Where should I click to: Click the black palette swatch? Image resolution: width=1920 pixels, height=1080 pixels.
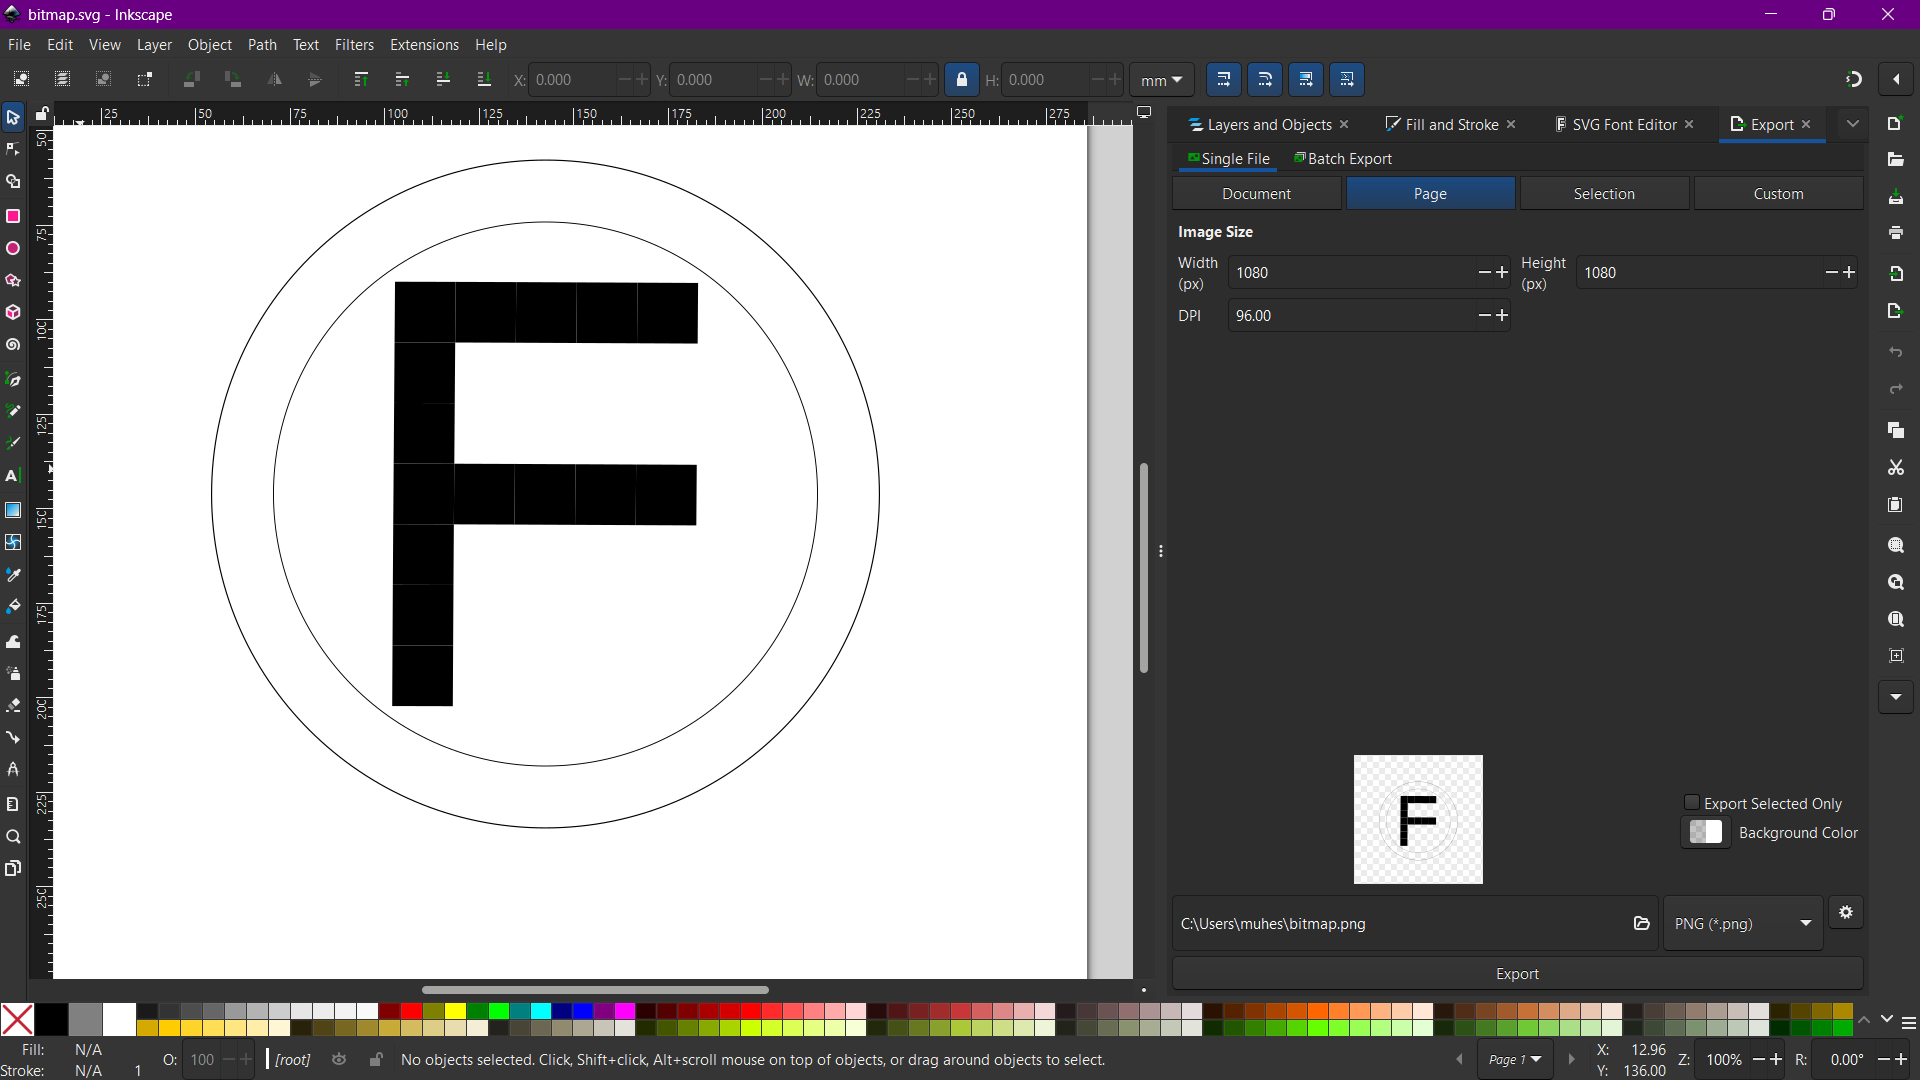[51, 1020]
